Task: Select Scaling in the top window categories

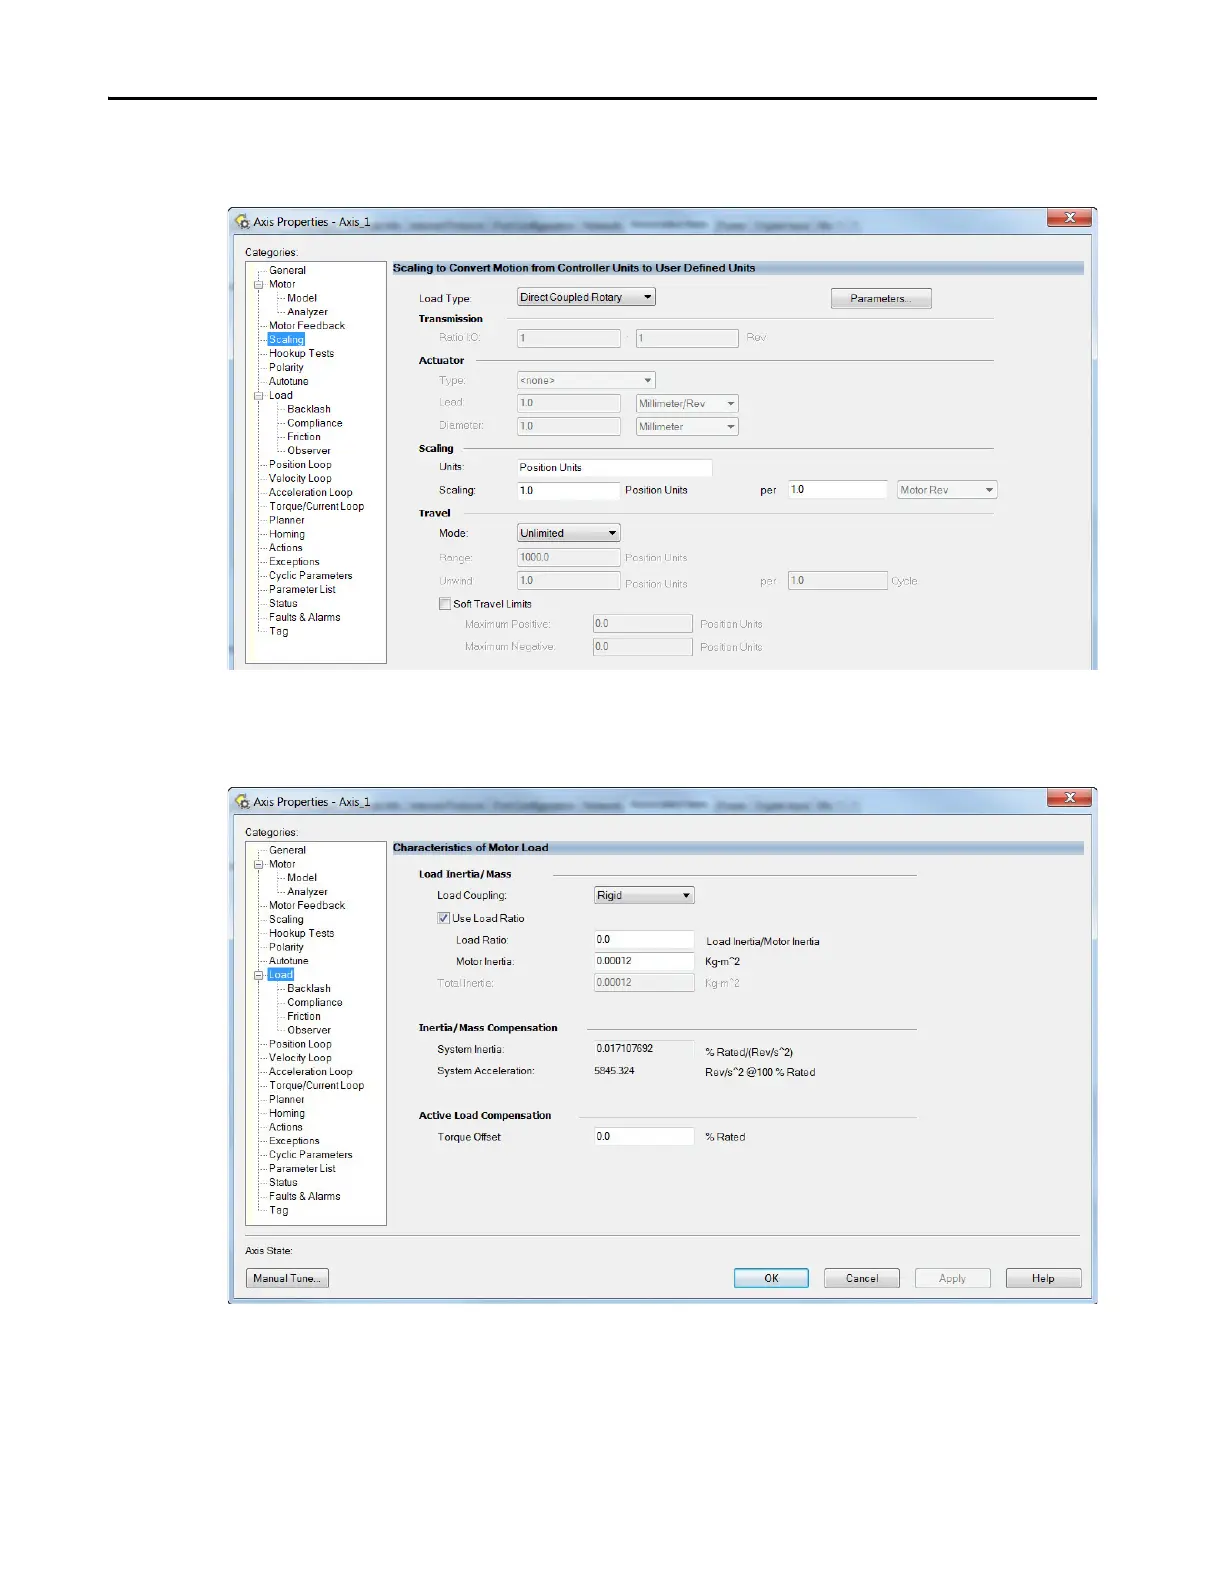Action: point(286,339)
